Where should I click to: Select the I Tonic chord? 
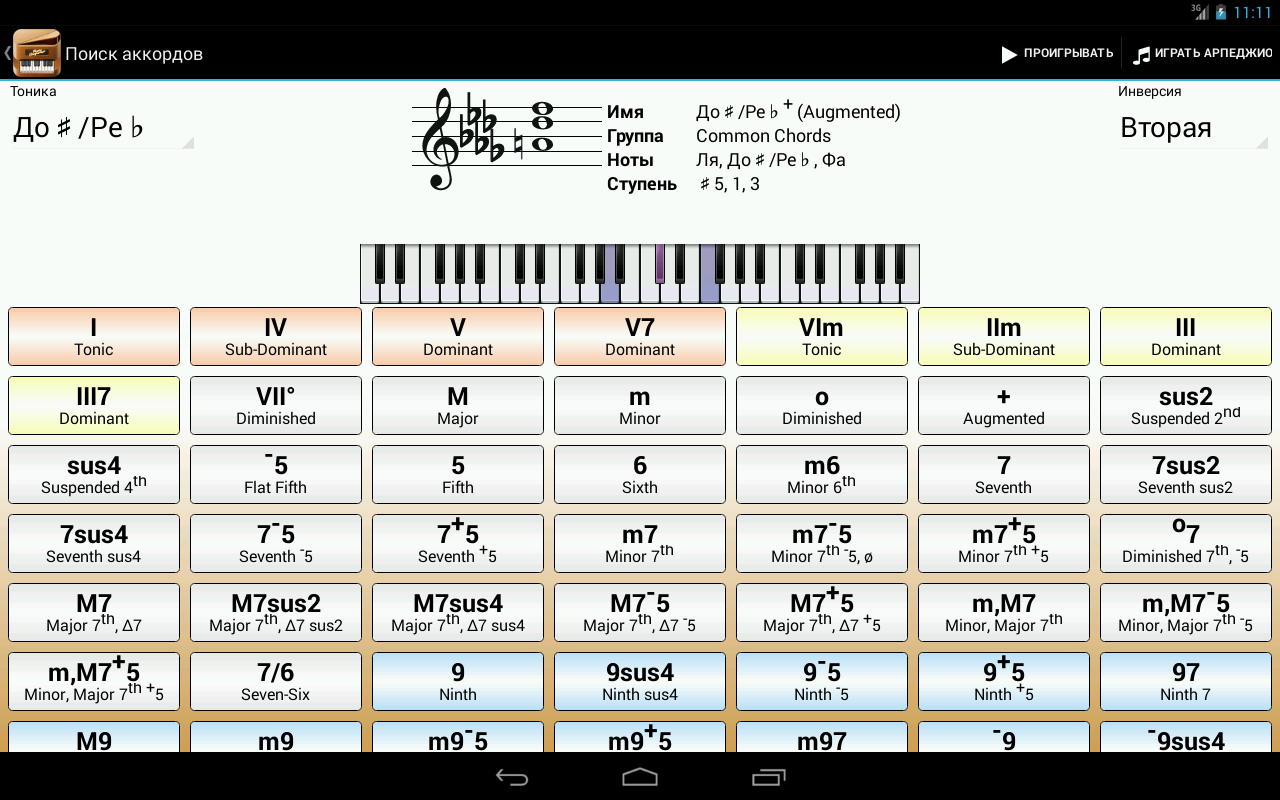94,337
